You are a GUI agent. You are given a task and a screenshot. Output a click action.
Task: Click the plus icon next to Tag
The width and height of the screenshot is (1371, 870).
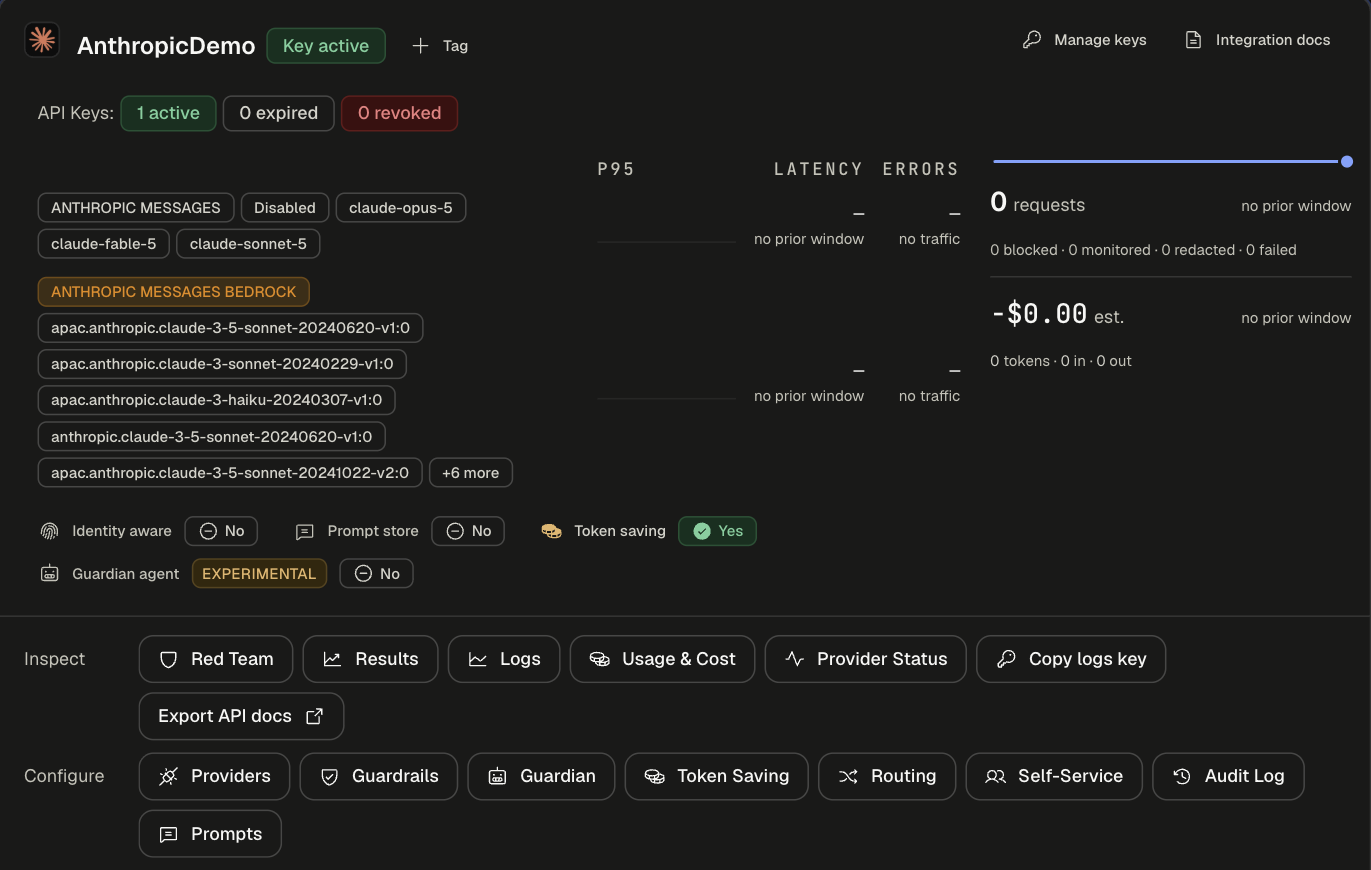(421, 46)
